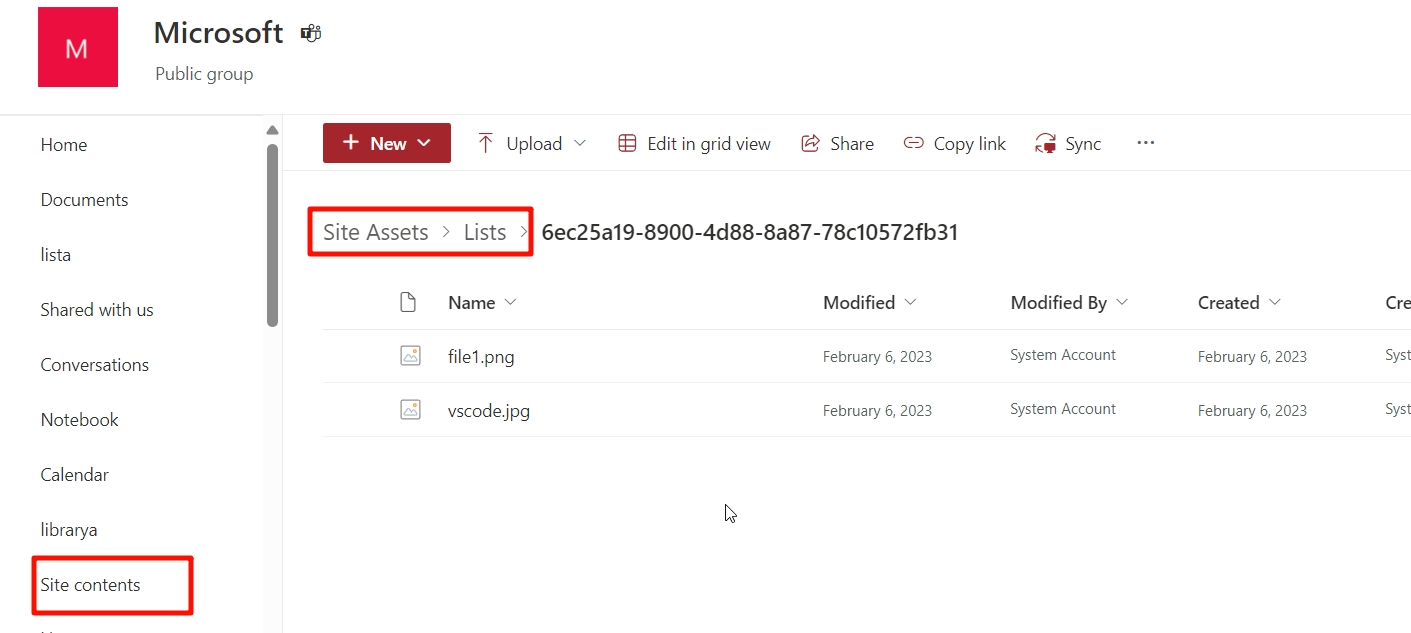Open the more actions ellipsis menu

(x=1146, y=143)
